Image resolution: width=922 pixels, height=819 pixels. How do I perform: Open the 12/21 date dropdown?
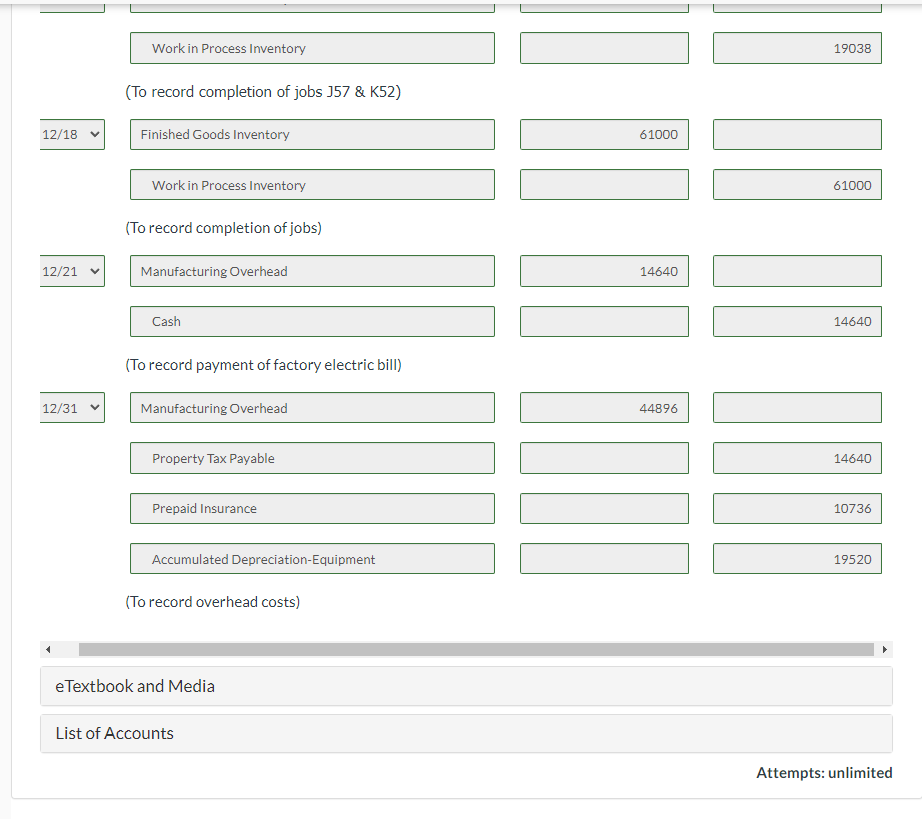pos(71,270)
